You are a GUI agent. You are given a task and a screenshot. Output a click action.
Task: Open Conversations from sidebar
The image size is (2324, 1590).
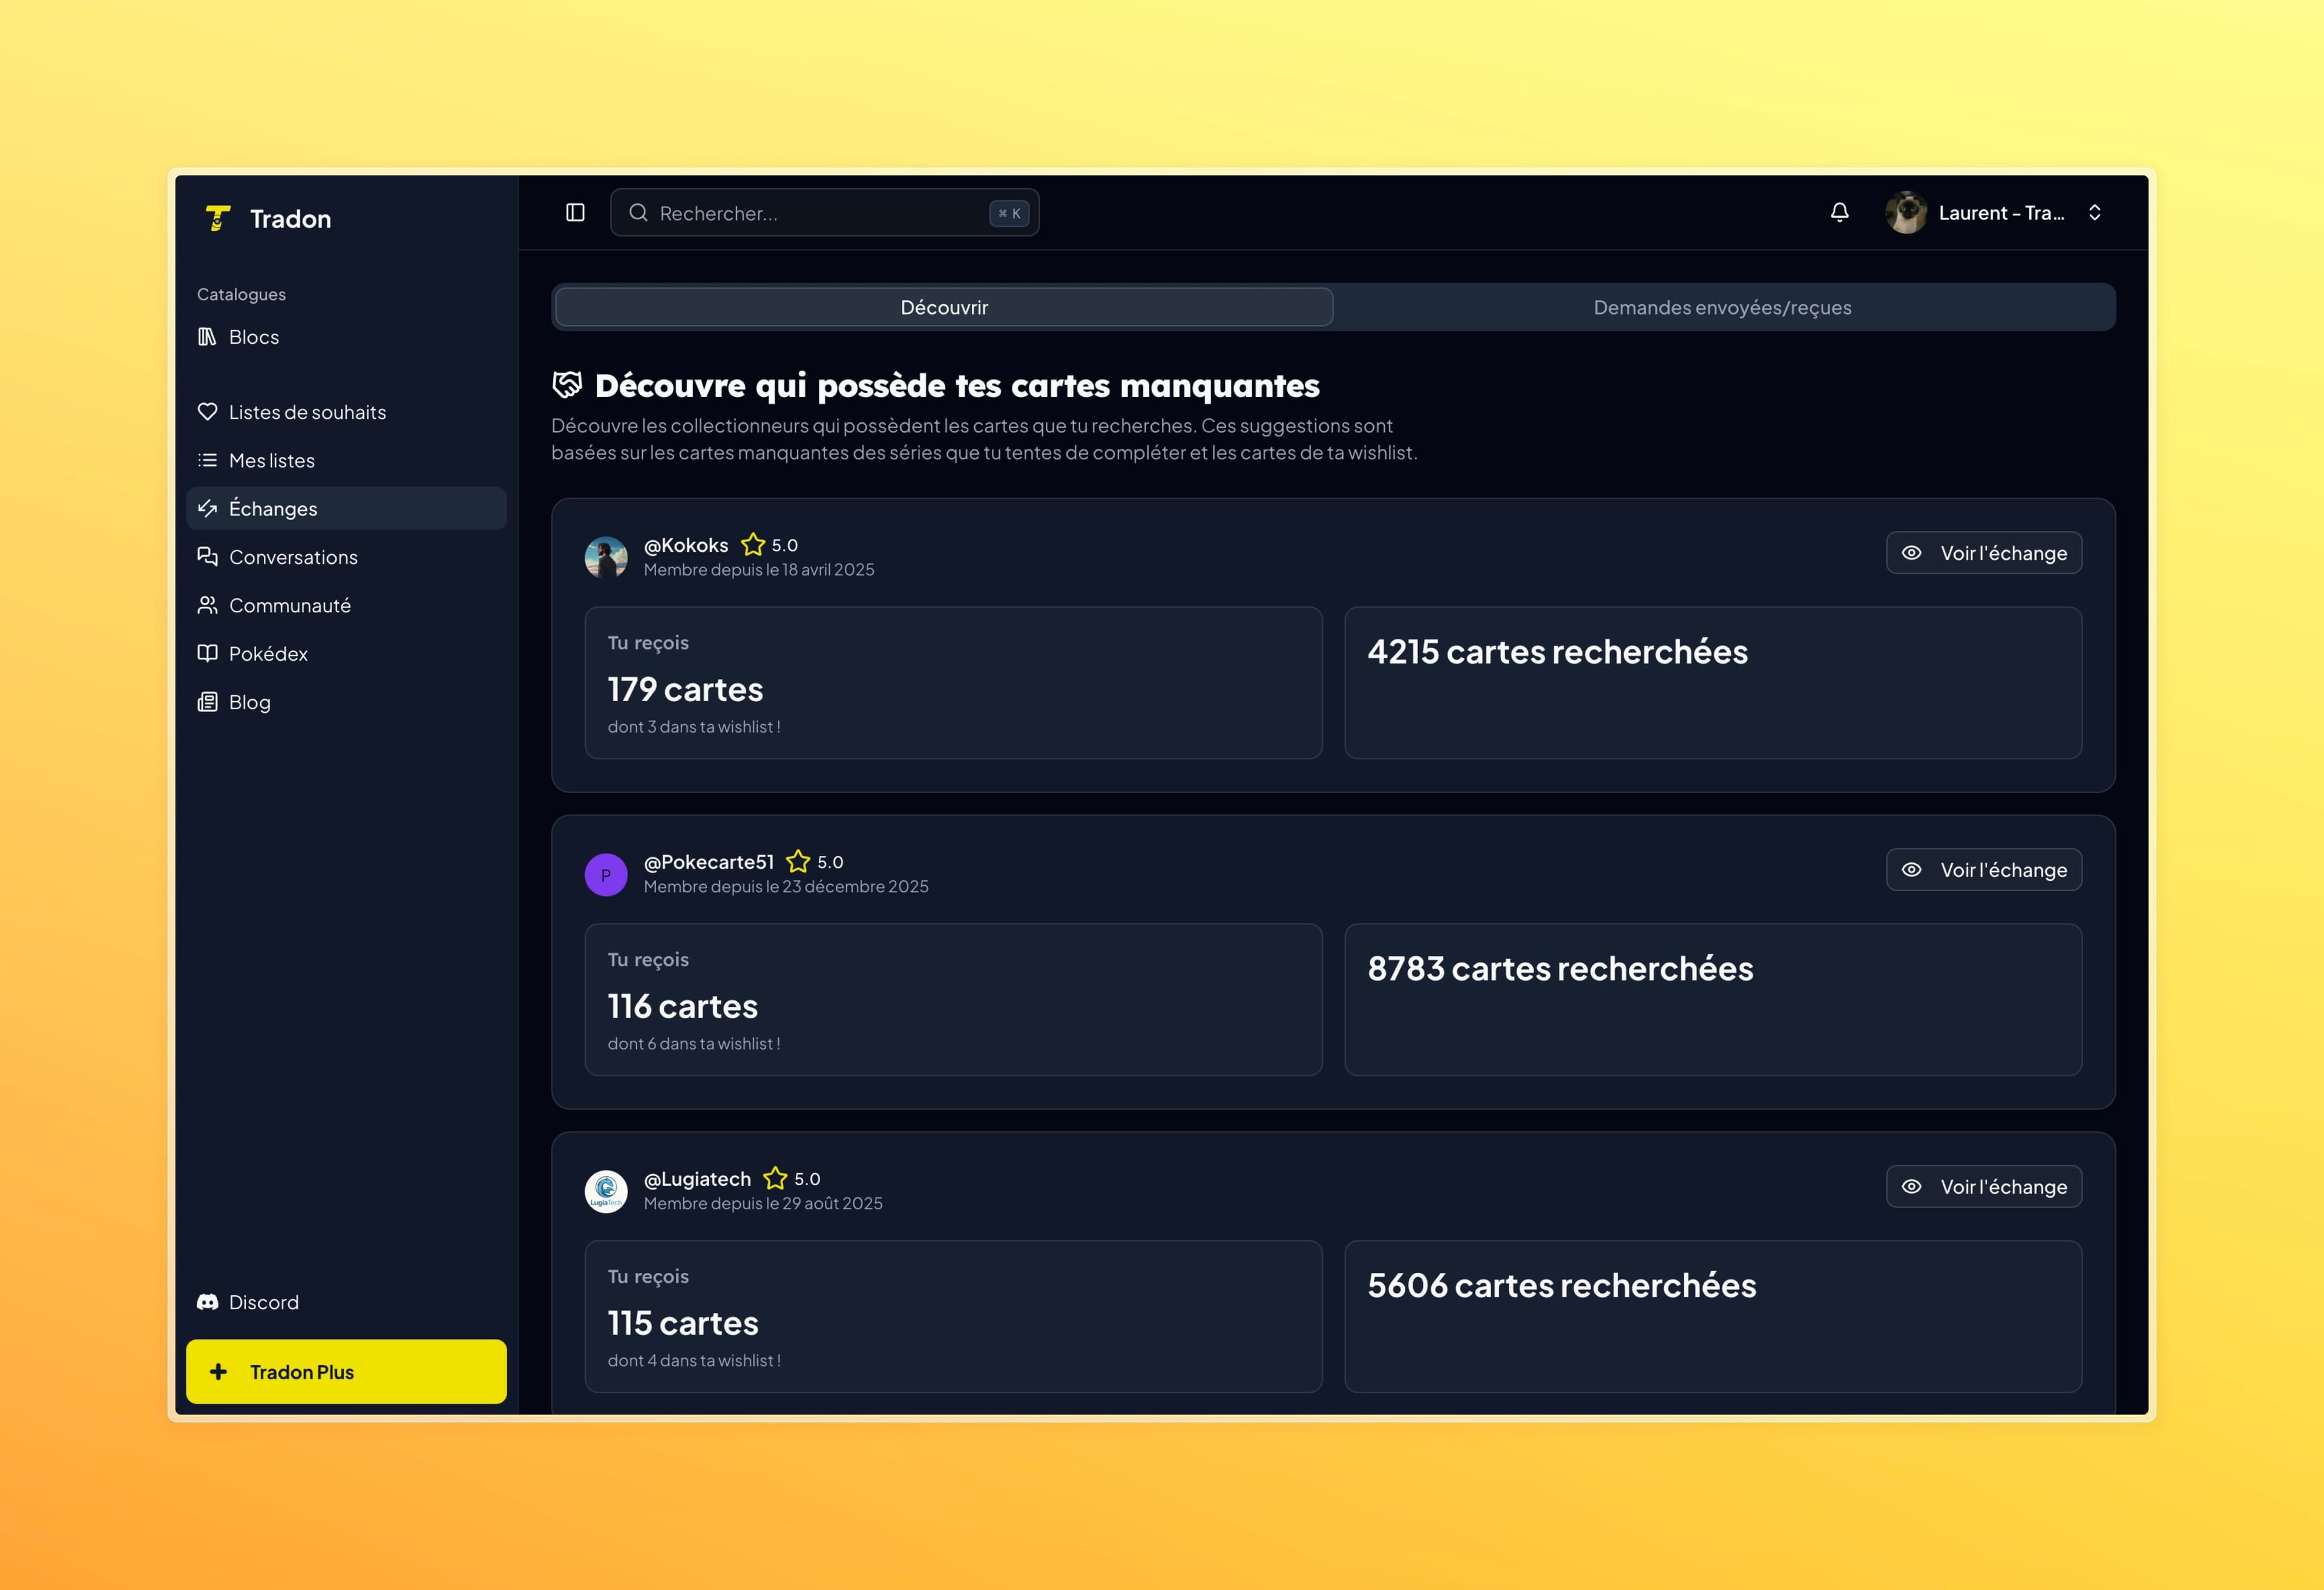click(292, 557)
